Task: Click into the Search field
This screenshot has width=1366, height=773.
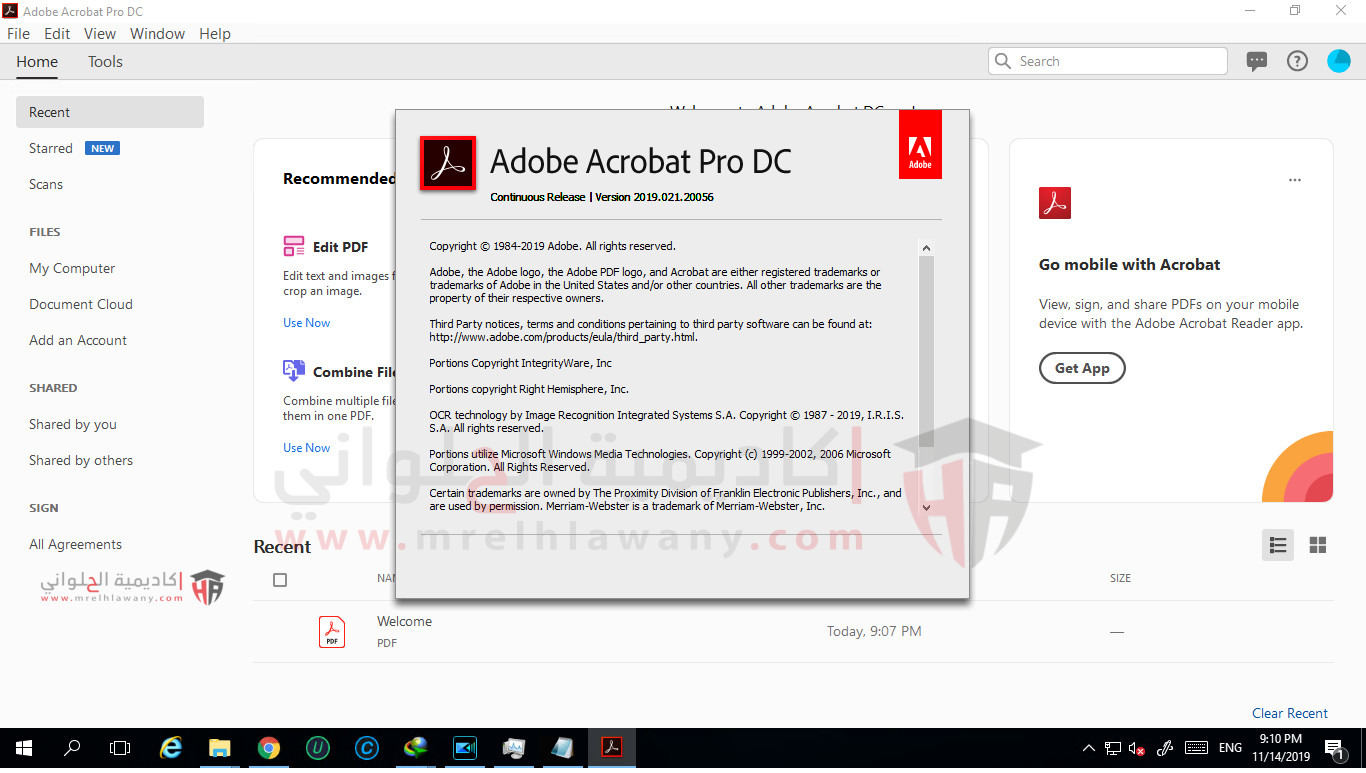Action: pyautogui.click(x=1108, y=61)
